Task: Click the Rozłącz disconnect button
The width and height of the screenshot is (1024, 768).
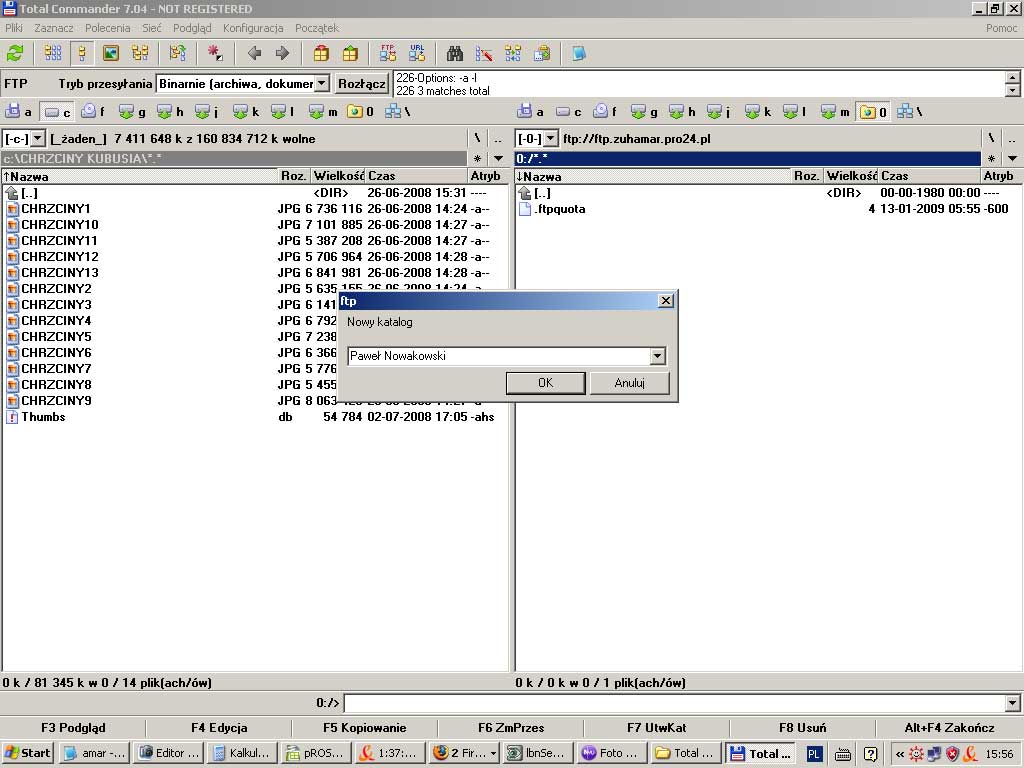Action: click(x=362, y=84)
